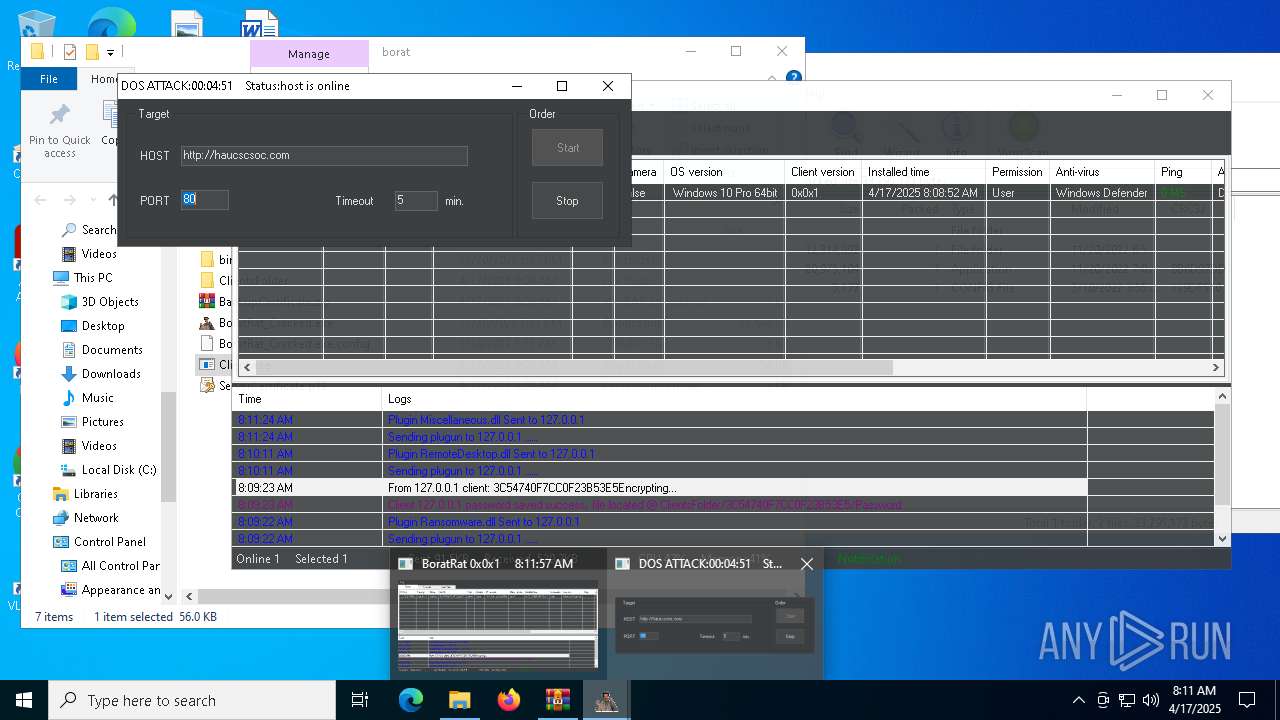The height and width of the screenshot is (720, 1280).
Task: Click the Timeout minutes field
Action: [x=416, y=200]
